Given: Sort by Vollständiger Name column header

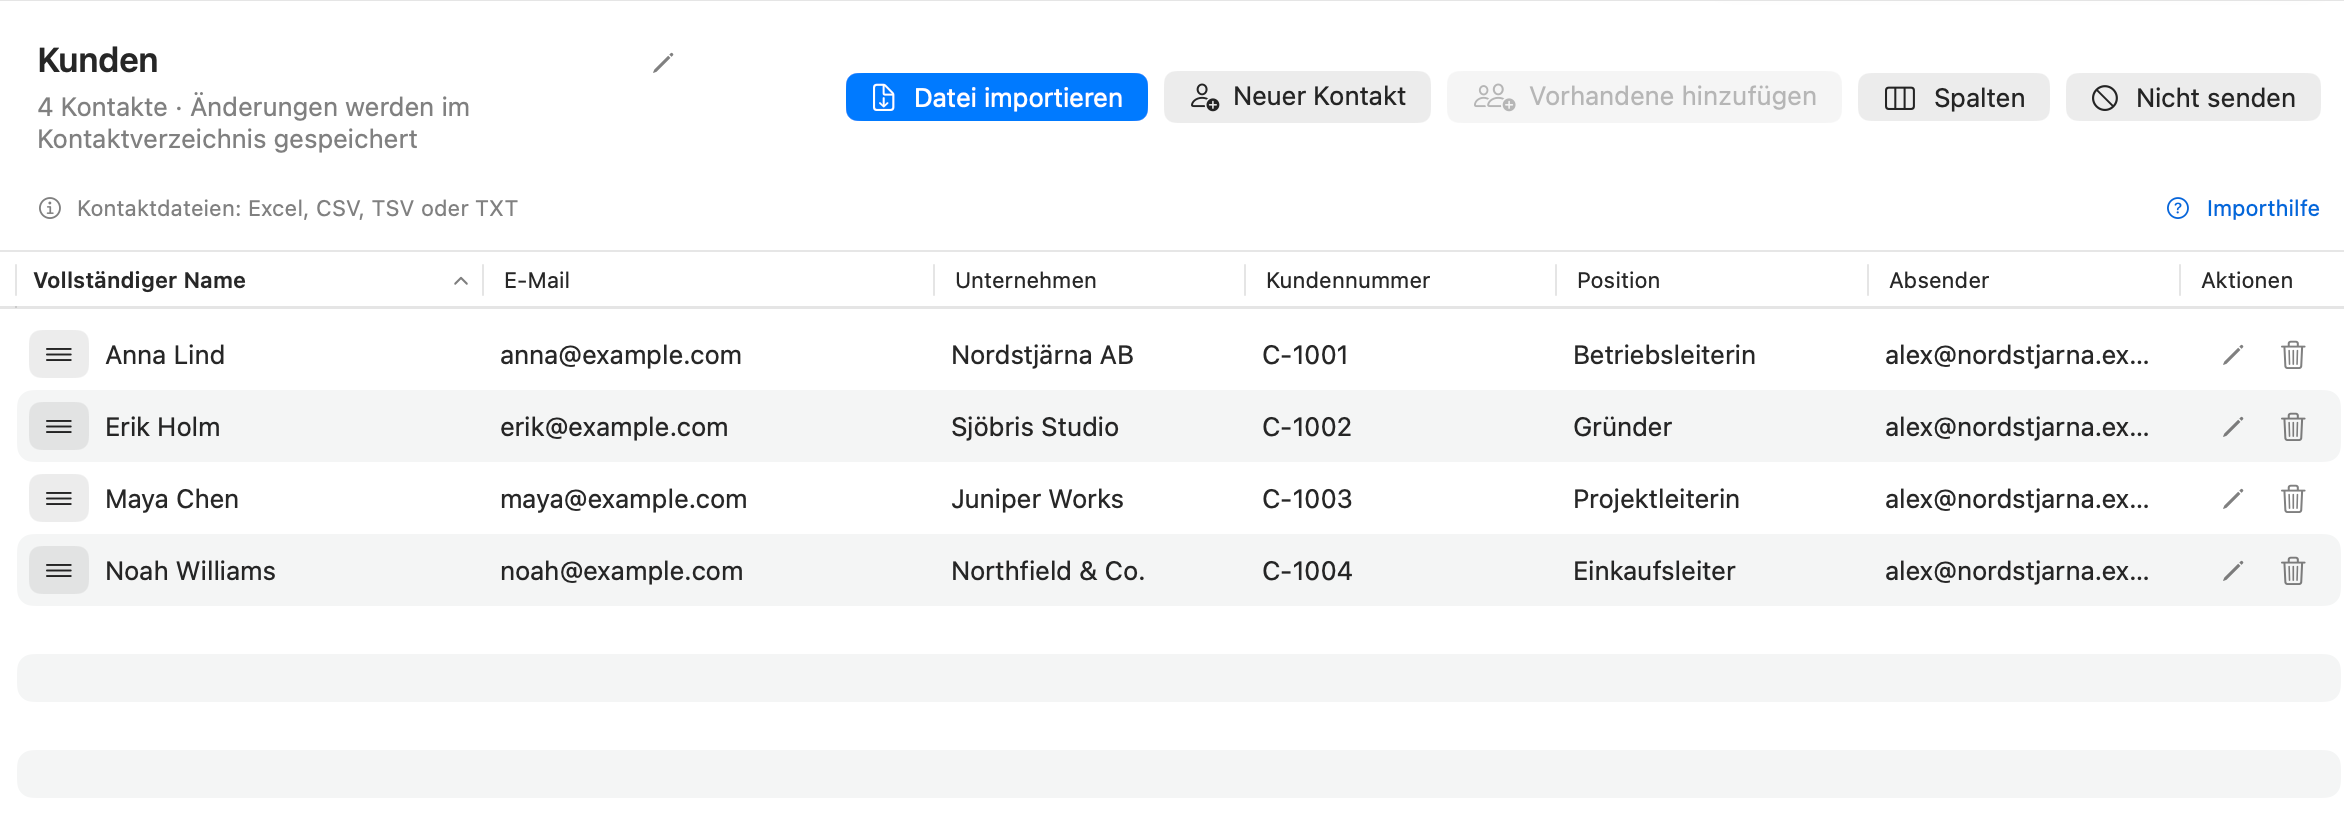Looking at the screenshot, I should (250, 280).
